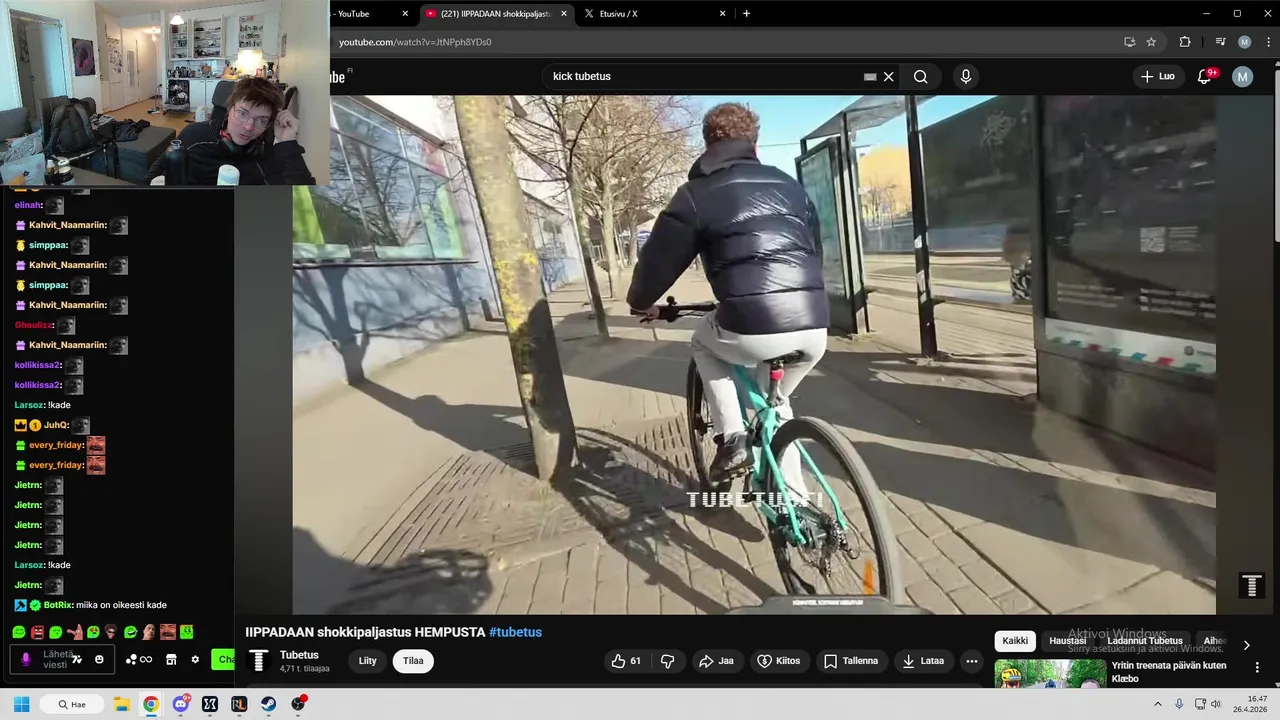Open the Yritin treenata päivän video thumbnail
Screen dimensions: 1280x720
[1050, 673]
